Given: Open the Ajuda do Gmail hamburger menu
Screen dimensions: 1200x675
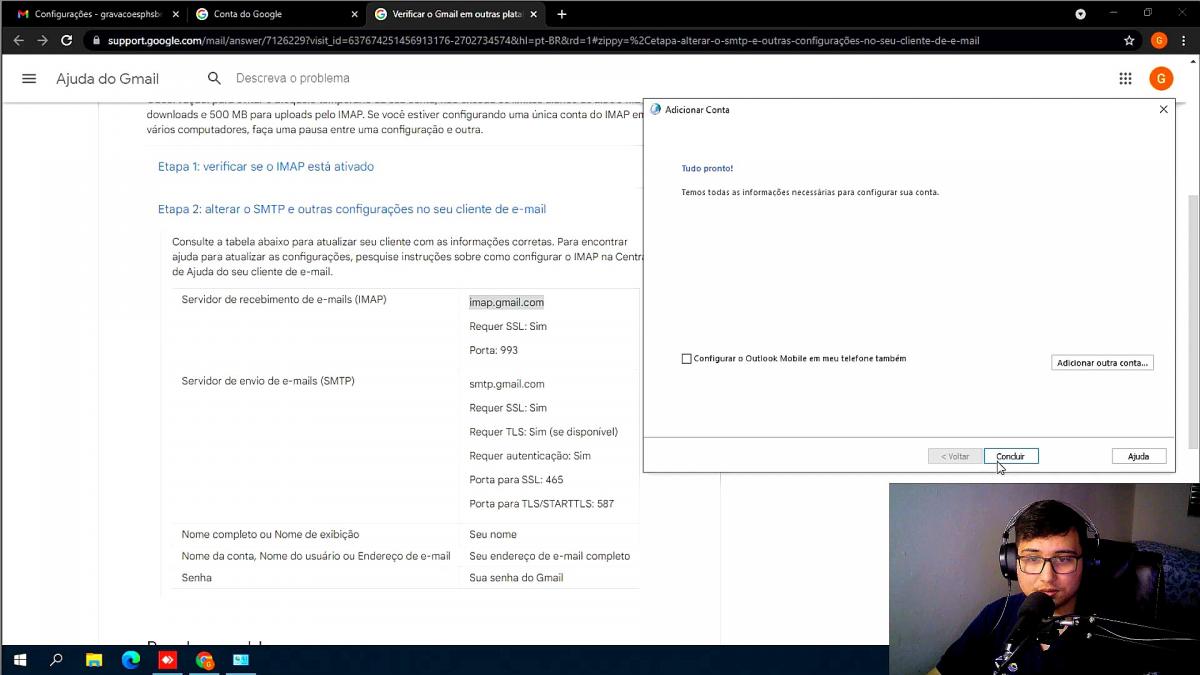Looking at the screenshot, I should click(x=29, y=78).
